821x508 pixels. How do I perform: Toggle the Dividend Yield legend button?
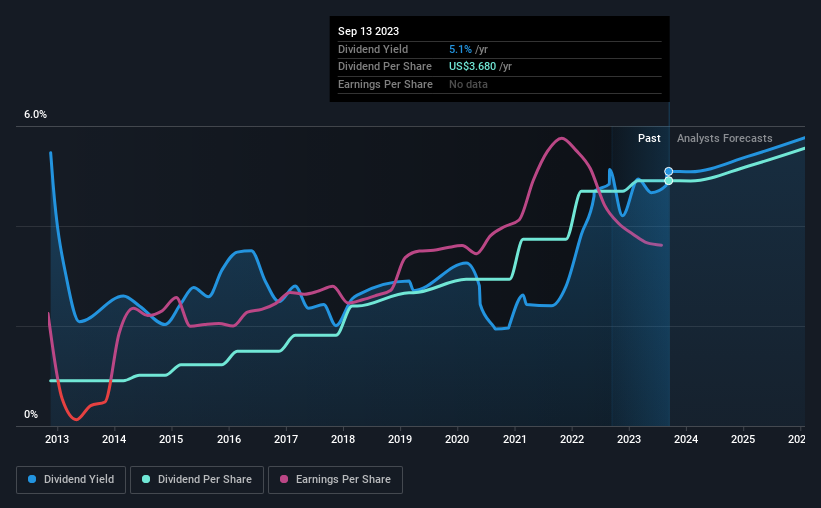pyautogui.click(x=71, y=480)
